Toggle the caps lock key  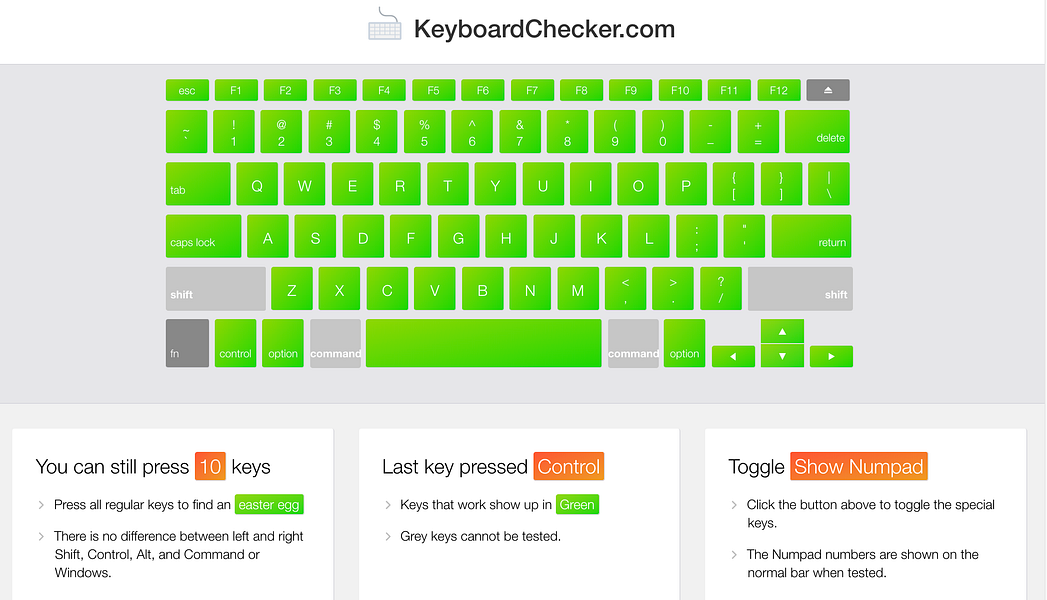coord(203,236)
